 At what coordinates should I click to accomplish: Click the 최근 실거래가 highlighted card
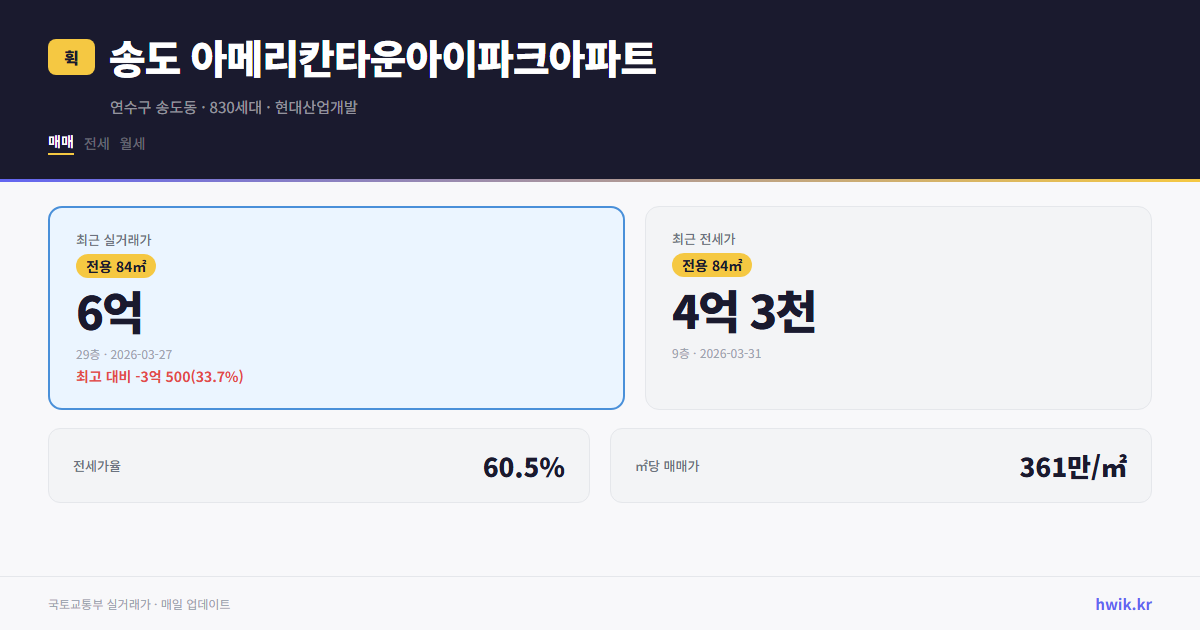(x=335, y=307)
